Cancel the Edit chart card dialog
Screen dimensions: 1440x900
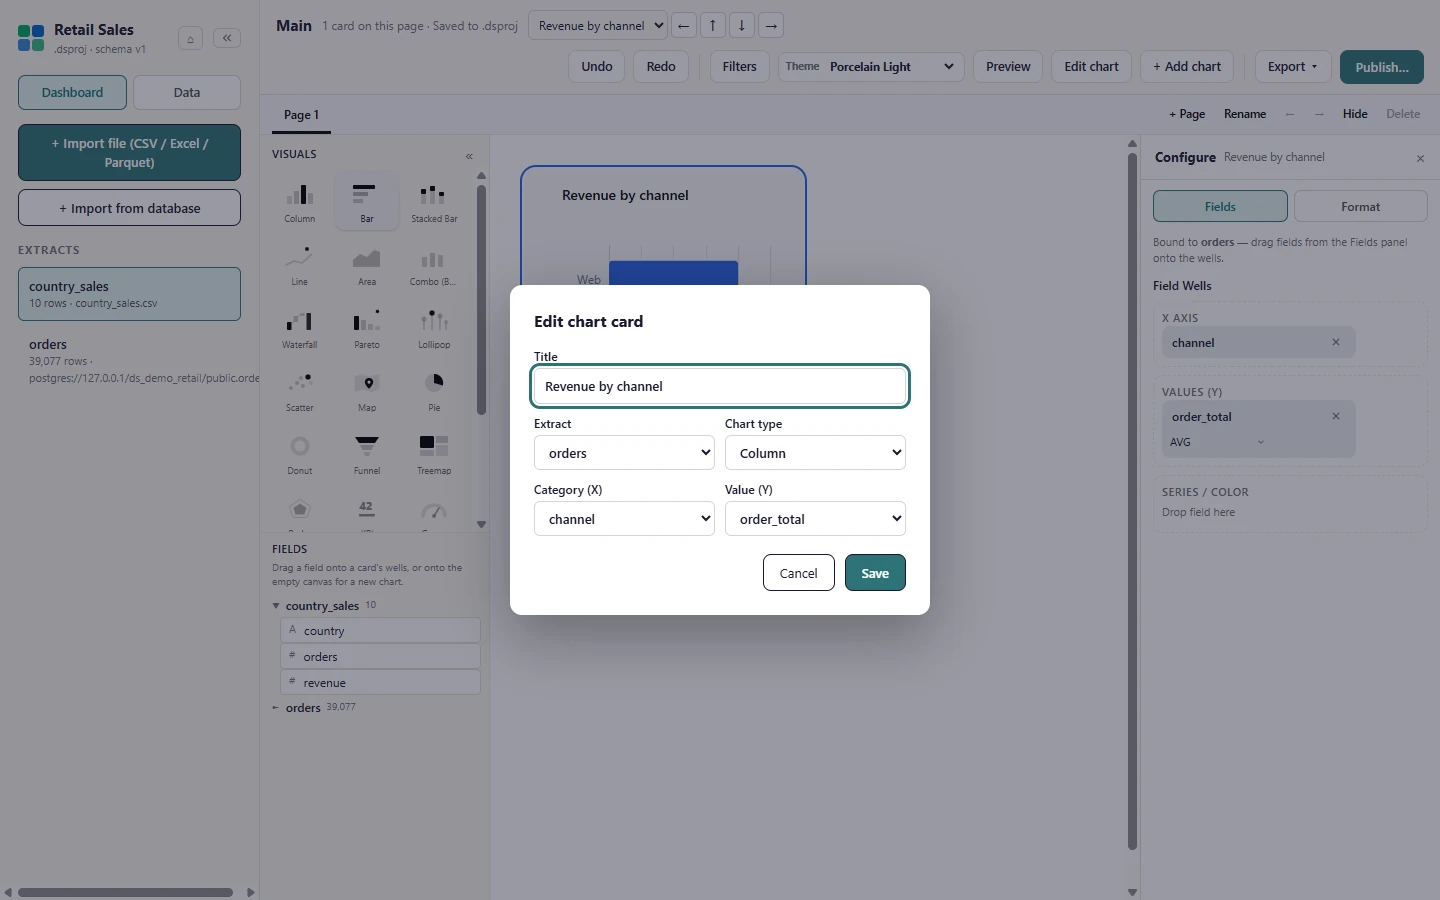tap(798, 573)
